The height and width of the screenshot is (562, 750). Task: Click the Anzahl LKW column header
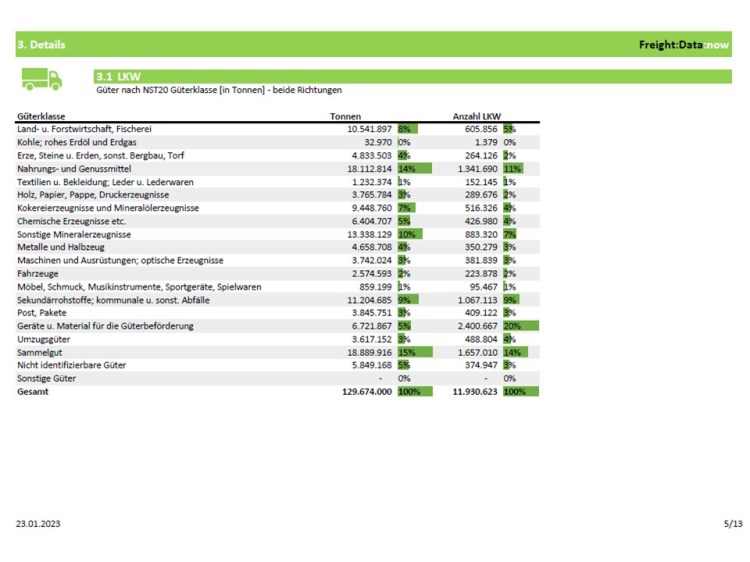(476, 117)
